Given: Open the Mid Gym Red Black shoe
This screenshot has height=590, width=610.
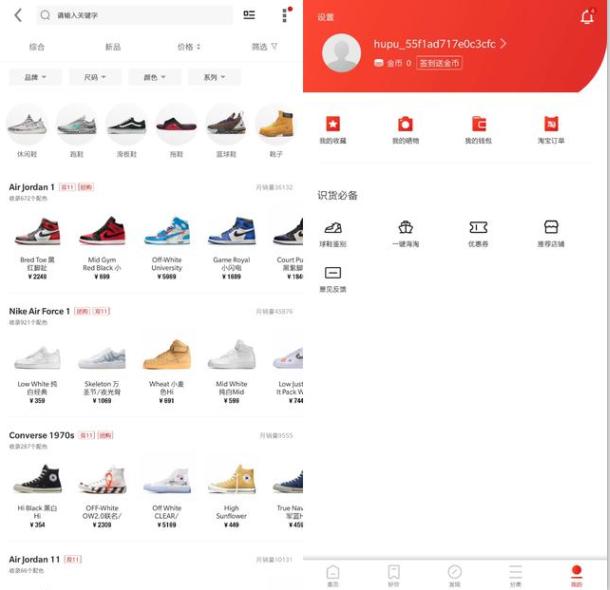Looking at the screenshot, I should [x=102, y=246].
